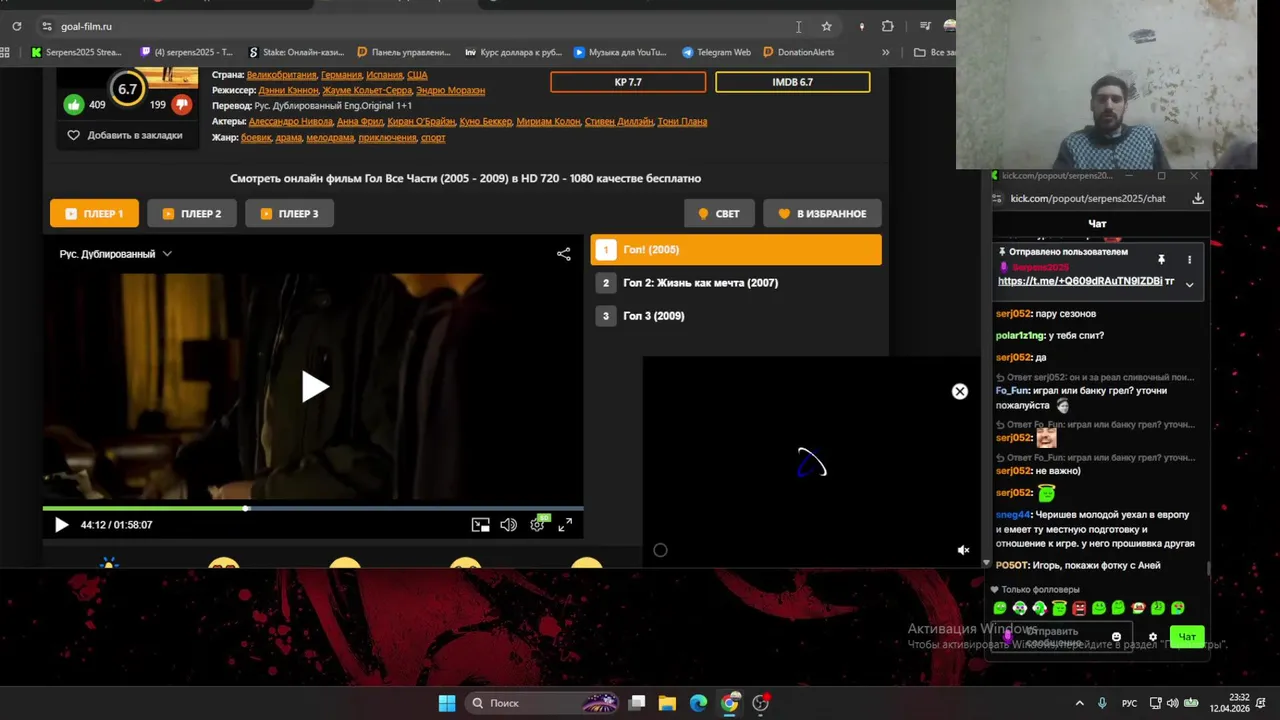The width and height of the screenshot is (1280, 720).
Task: Open pinned message three-dot menu
Action: [x=1189, y=260]
